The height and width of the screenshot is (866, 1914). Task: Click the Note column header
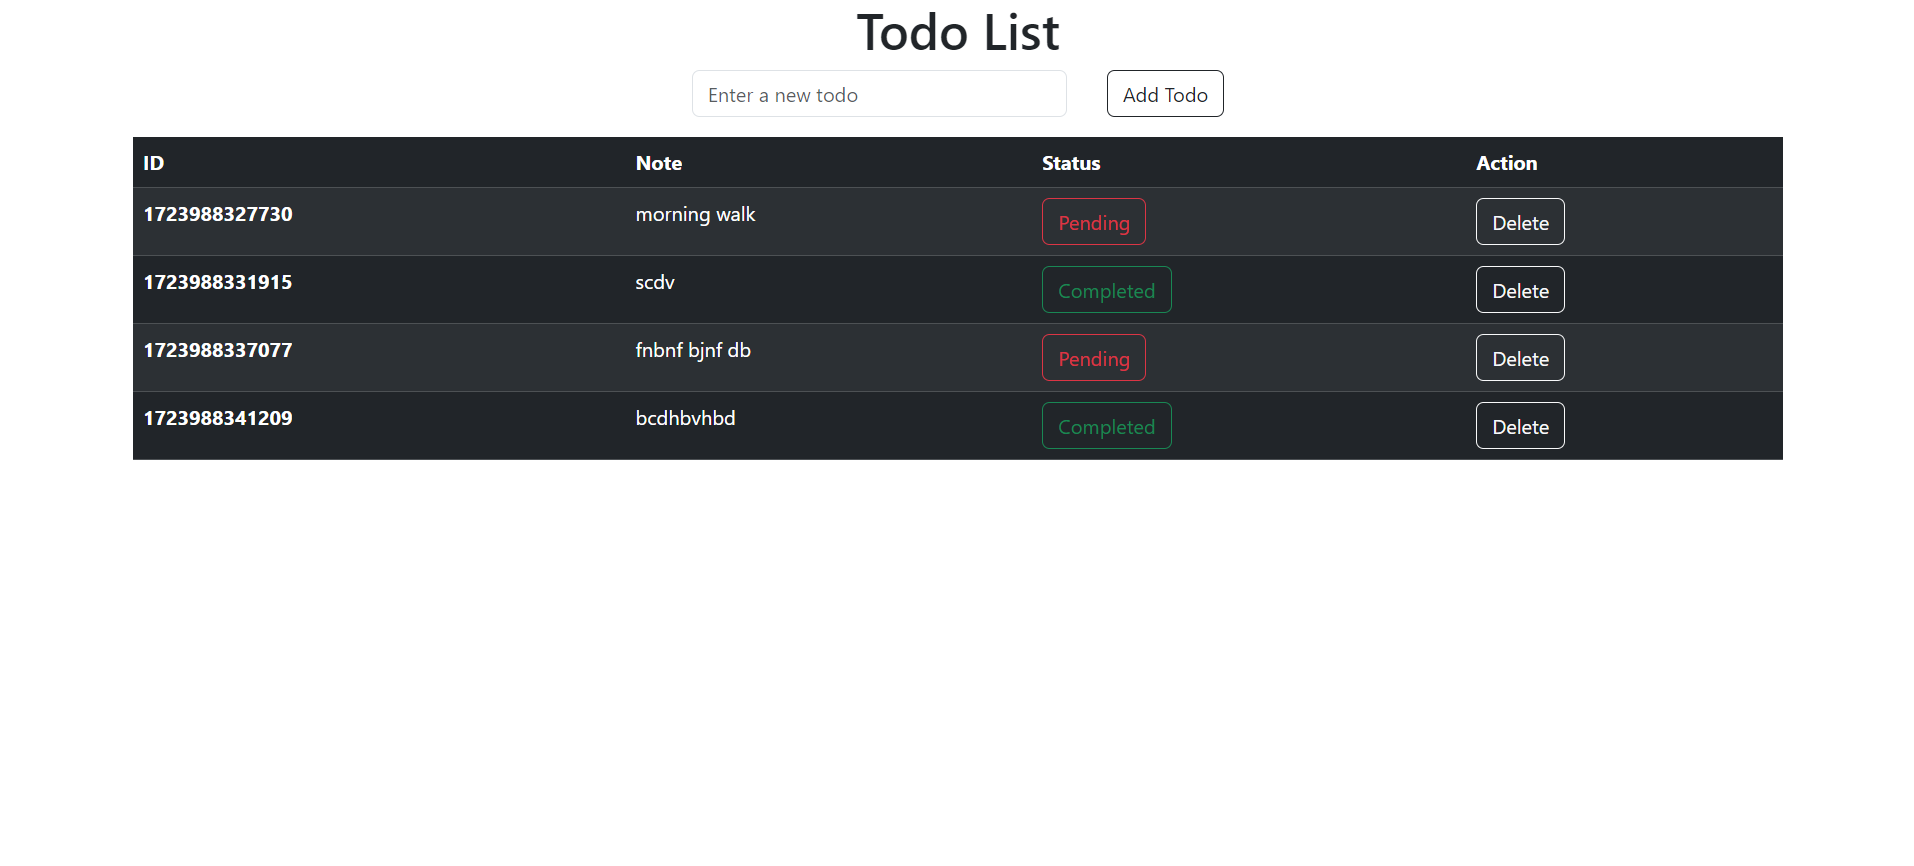click(659, 163)
